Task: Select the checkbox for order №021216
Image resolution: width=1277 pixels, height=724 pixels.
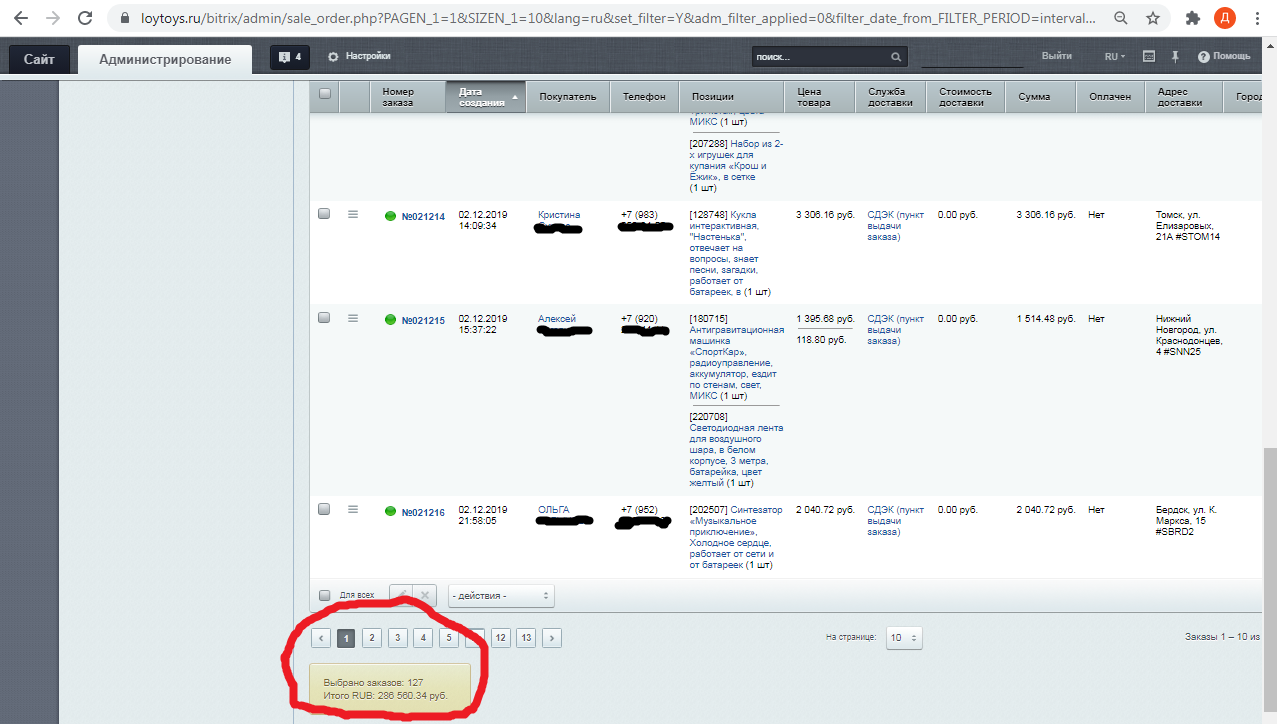Action: (324, 510)
